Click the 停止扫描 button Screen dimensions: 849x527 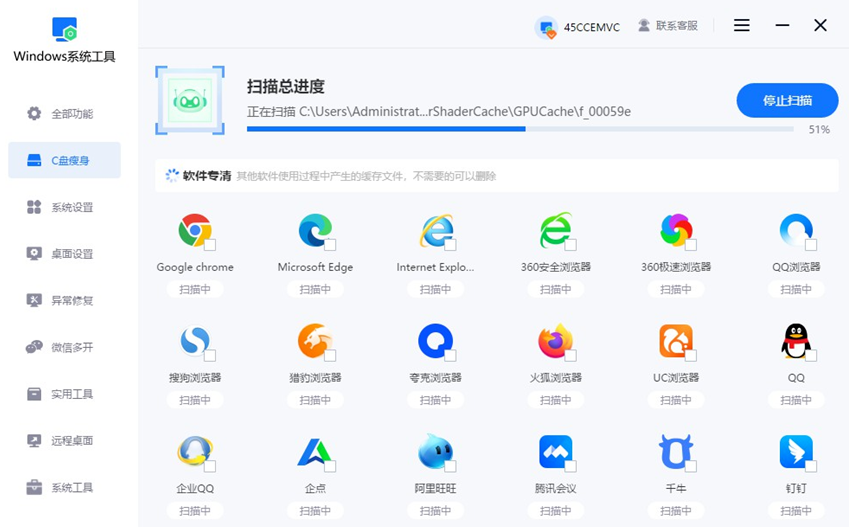point(787,100)
